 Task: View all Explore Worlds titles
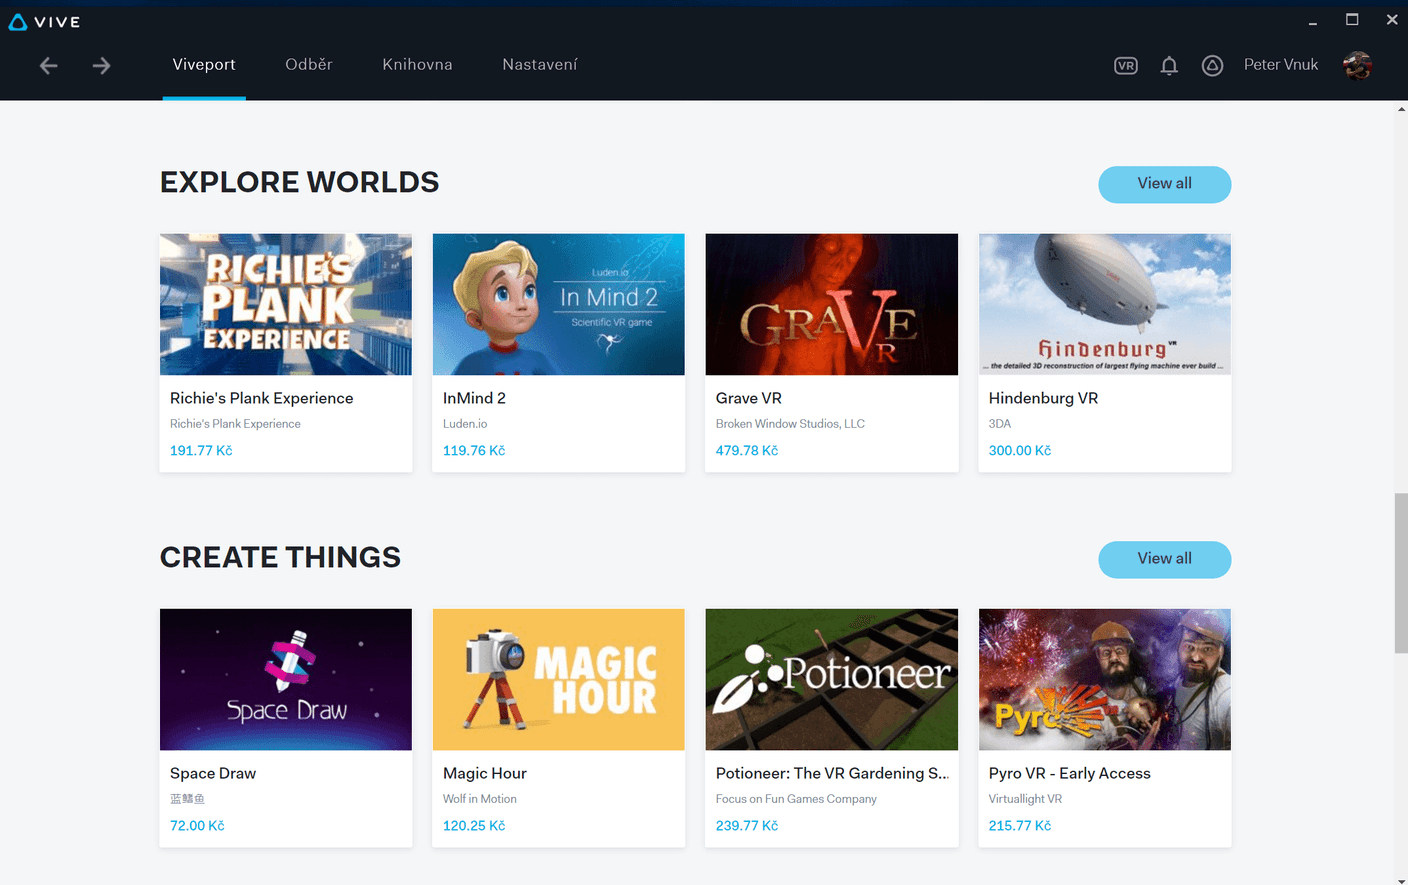pos(1165,184)
